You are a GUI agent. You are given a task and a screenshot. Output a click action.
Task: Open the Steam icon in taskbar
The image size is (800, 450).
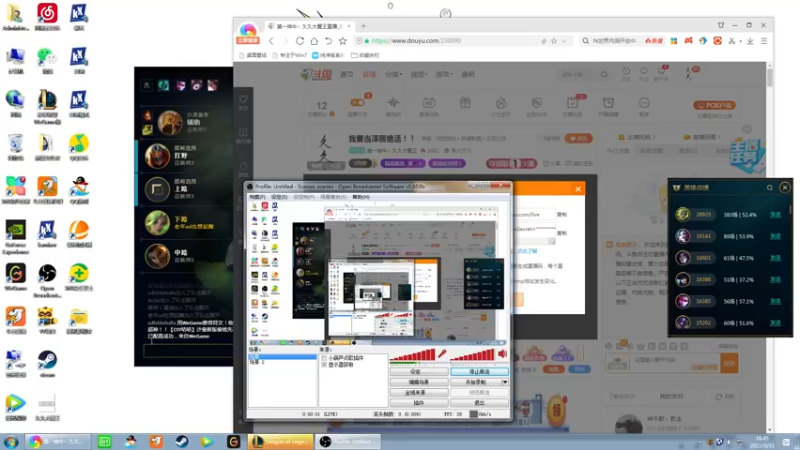[182, 441]
